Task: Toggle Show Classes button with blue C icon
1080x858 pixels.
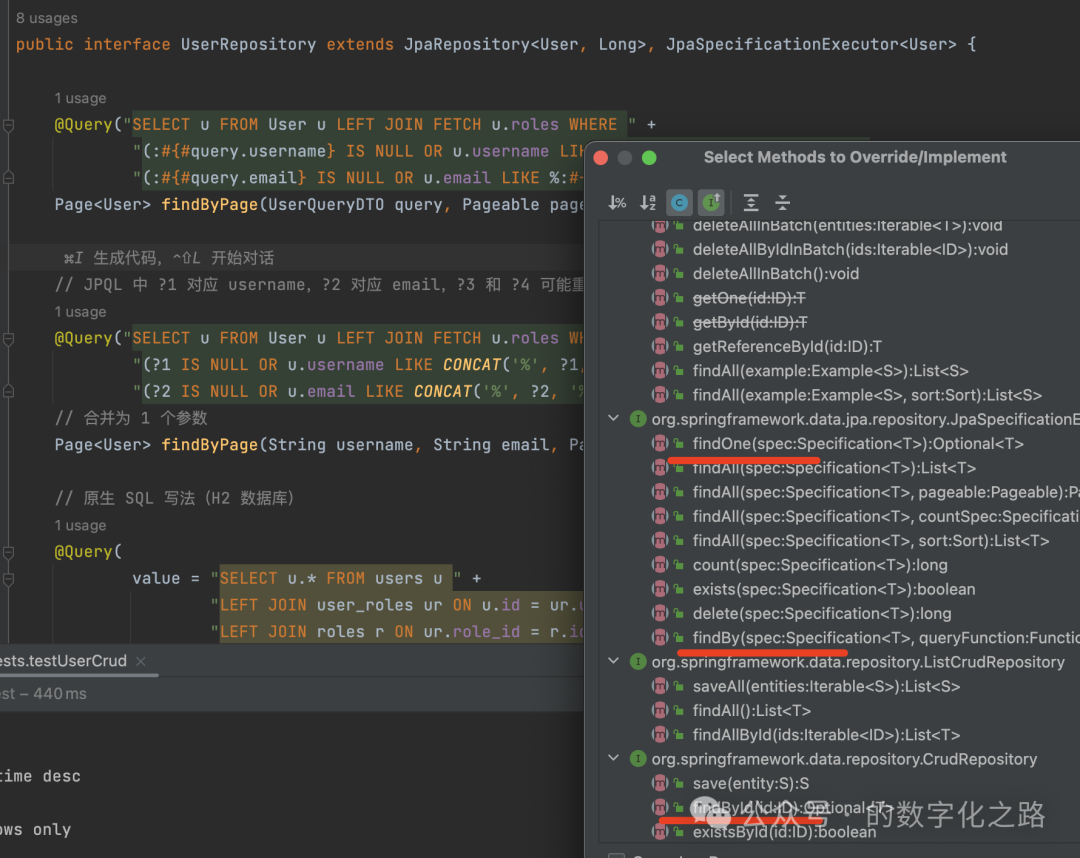Action: point(679,202)
